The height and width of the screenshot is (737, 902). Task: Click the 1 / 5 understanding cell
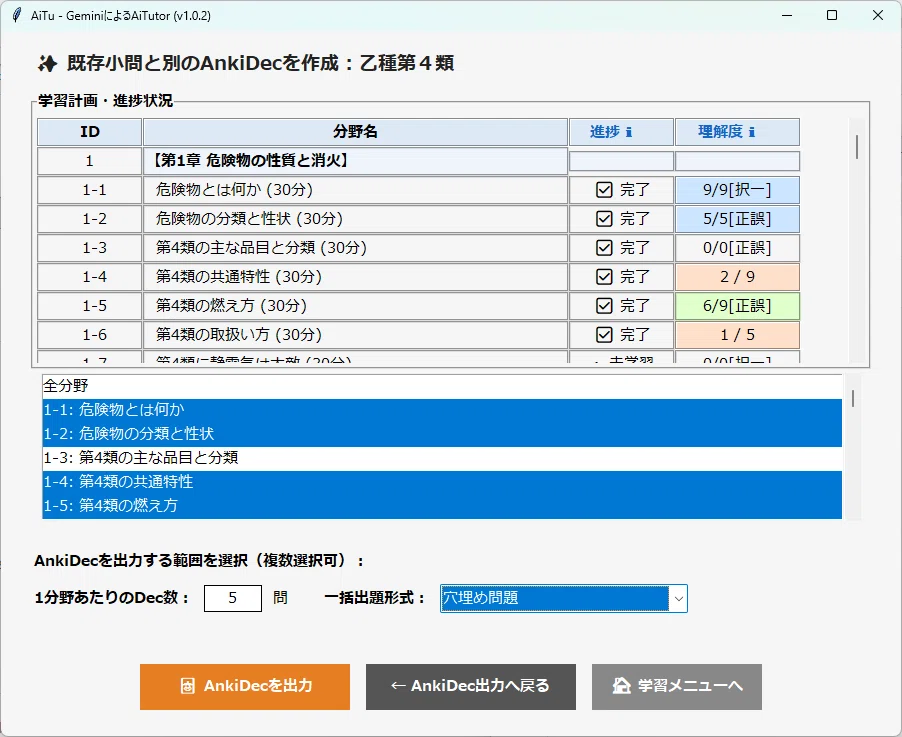tap(737, 334)
